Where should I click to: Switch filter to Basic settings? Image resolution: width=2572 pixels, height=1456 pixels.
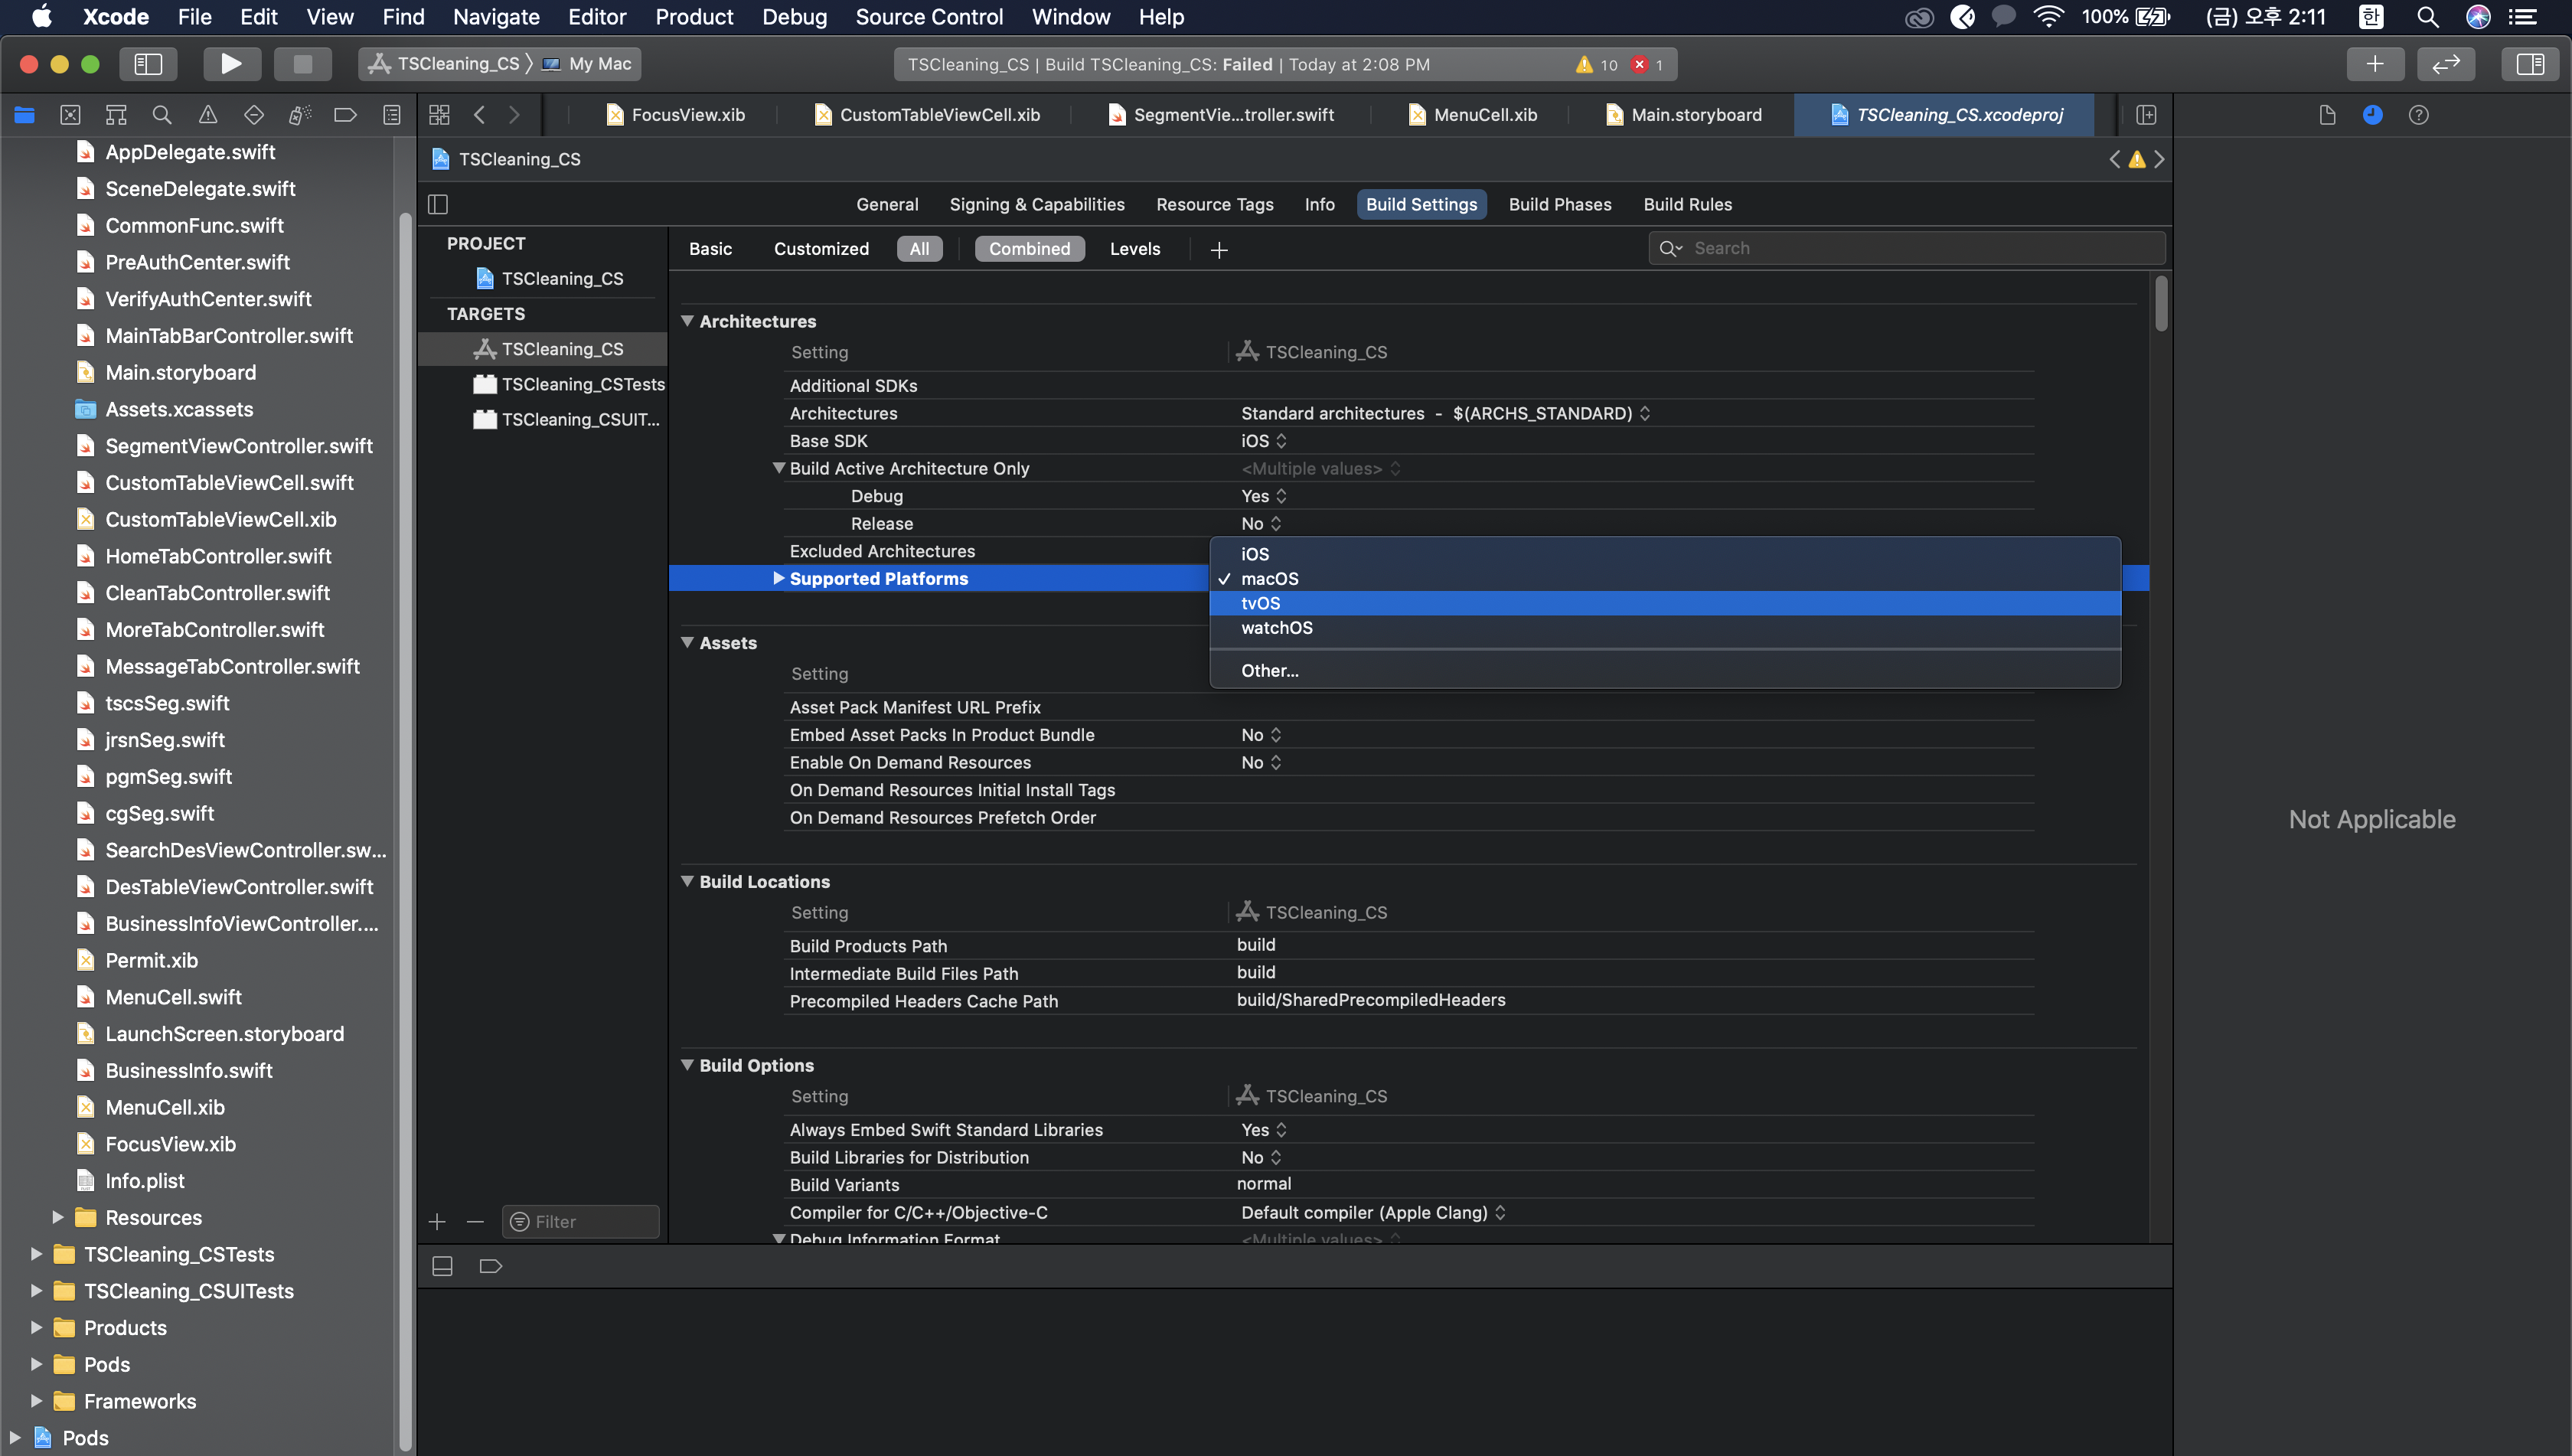(710, 249)
